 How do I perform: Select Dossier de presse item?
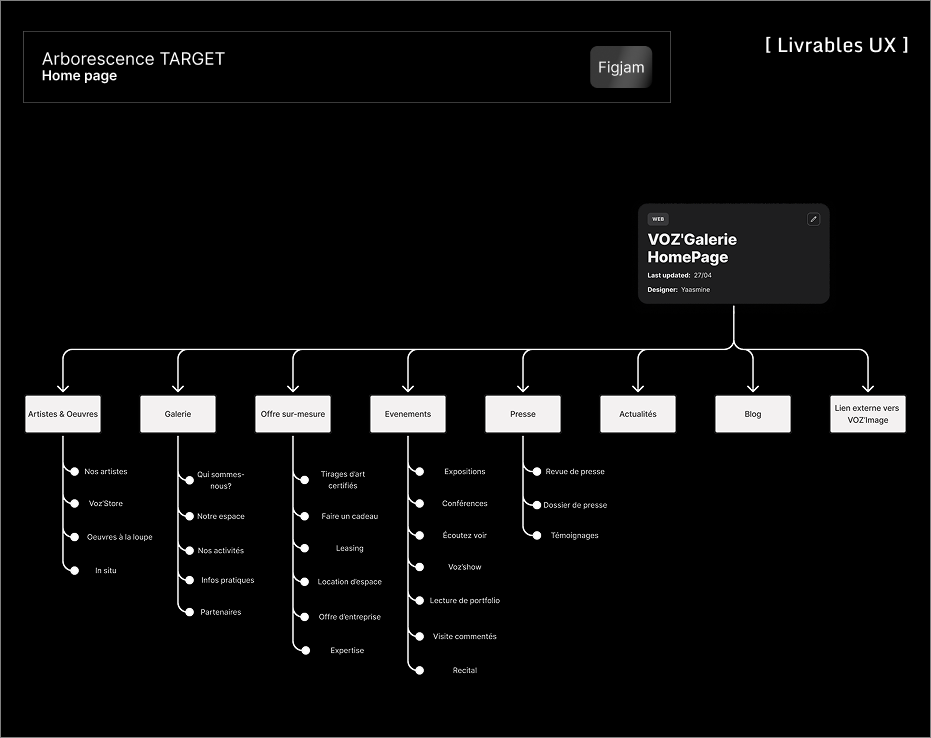click(x=575, y=505)
